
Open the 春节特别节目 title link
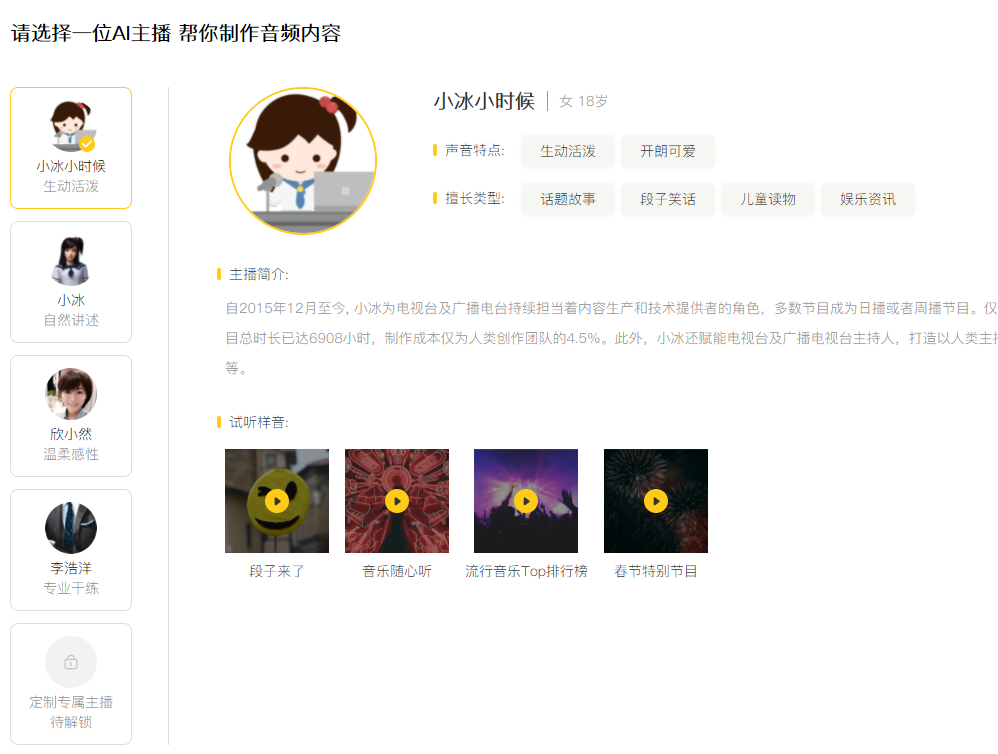[x=656, y=571]
